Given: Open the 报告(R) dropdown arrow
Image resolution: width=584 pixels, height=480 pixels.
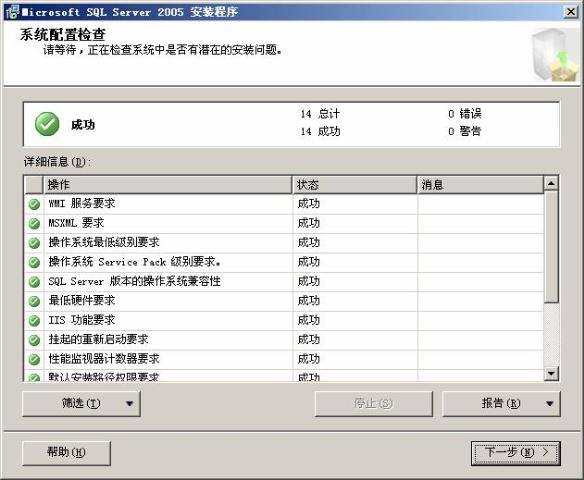Looking at the screenshot, I should pyautogui.click(x=550, y=404).
